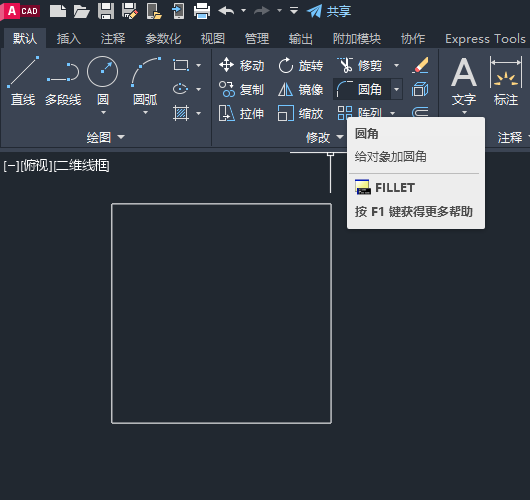Switch to the Insert (插入) ribbon tab
This screenshot has height=500, width=530.
(x=69, y=39)
